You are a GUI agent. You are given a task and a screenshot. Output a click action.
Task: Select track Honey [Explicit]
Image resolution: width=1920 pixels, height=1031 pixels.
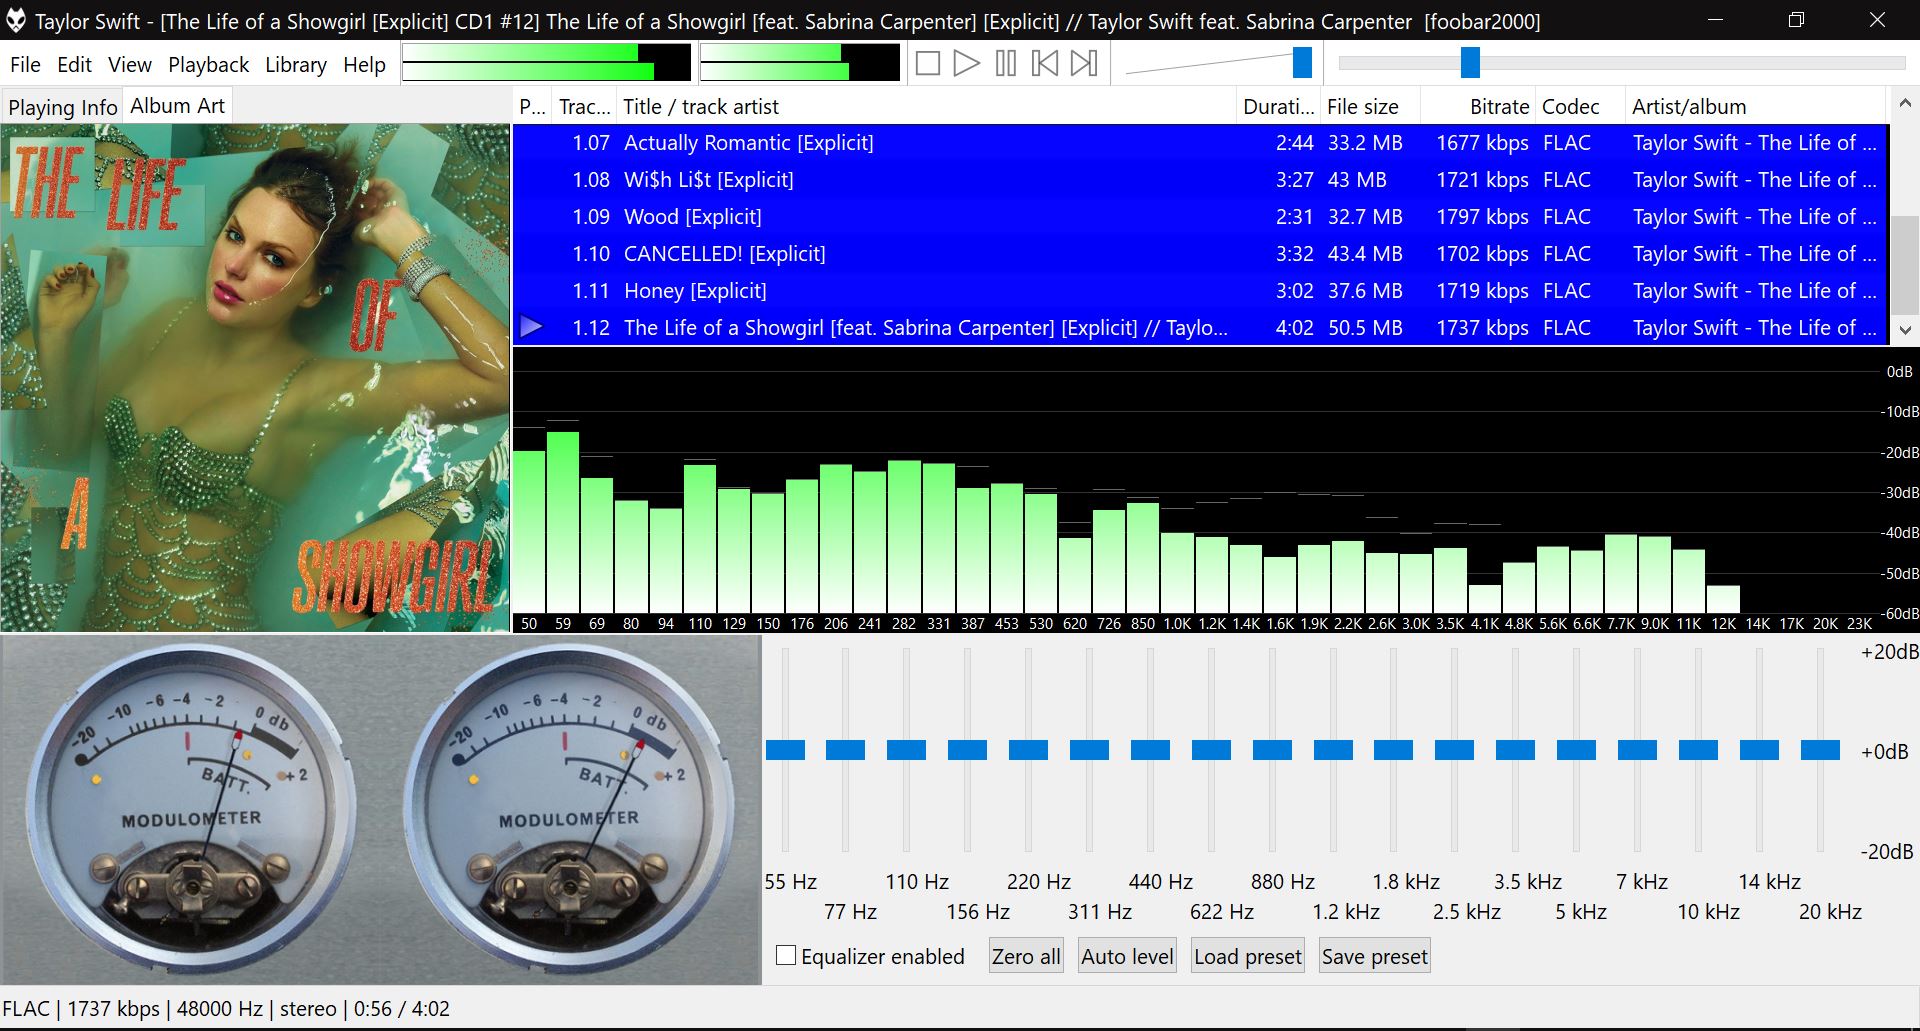coord(1200,291)
